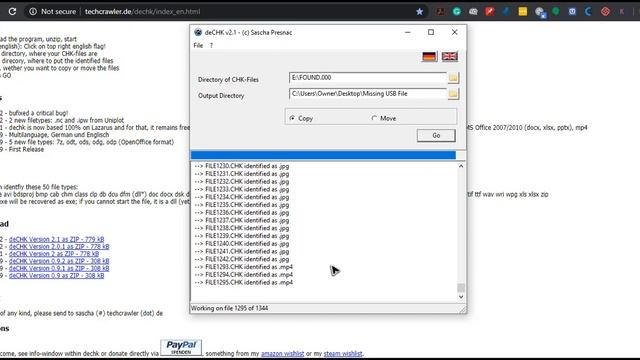Donate via the PayPal Spenden button
The width and height of the screenshot is (640, 360).
(181, 347)
